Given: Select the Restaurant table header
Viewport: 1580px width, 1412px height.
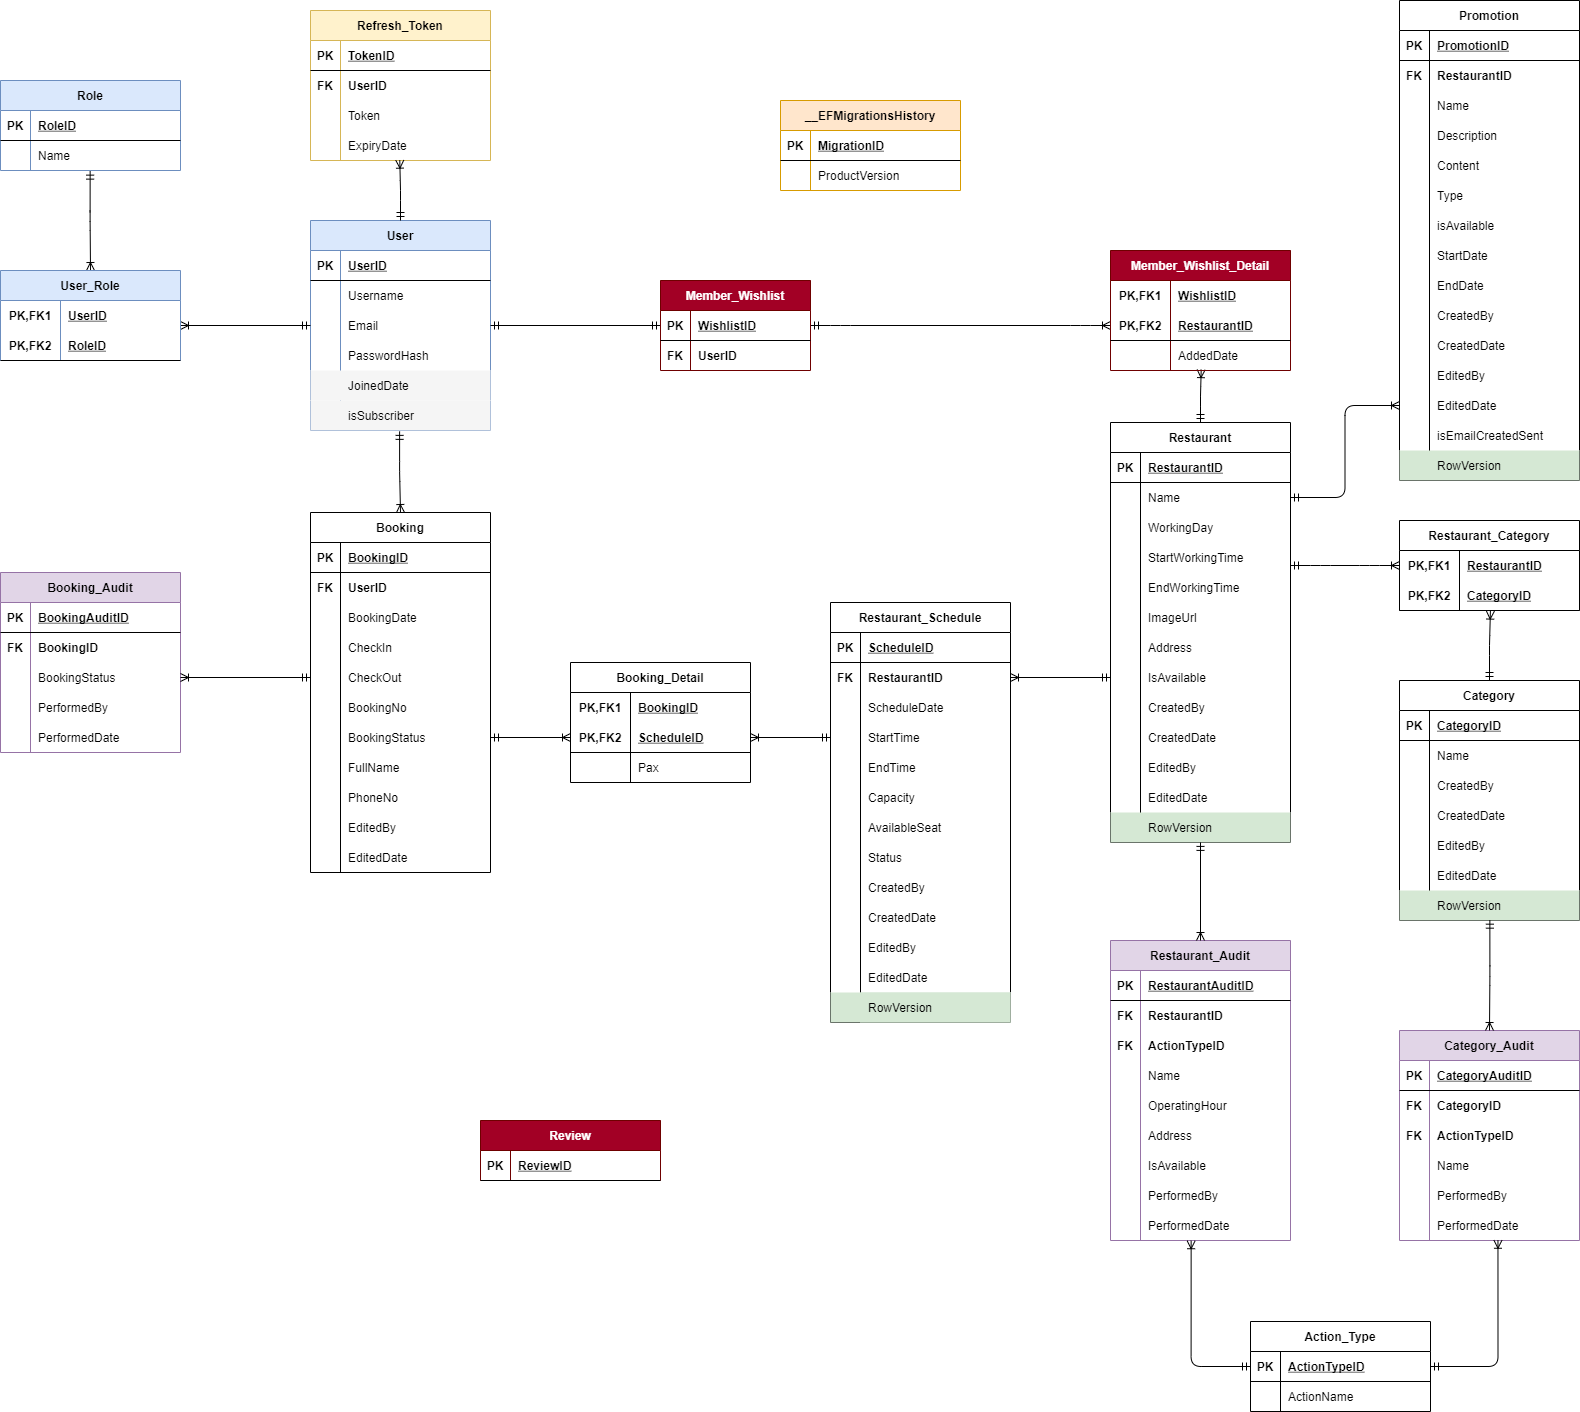Looking at the screenshot, I should (1200, 438).
